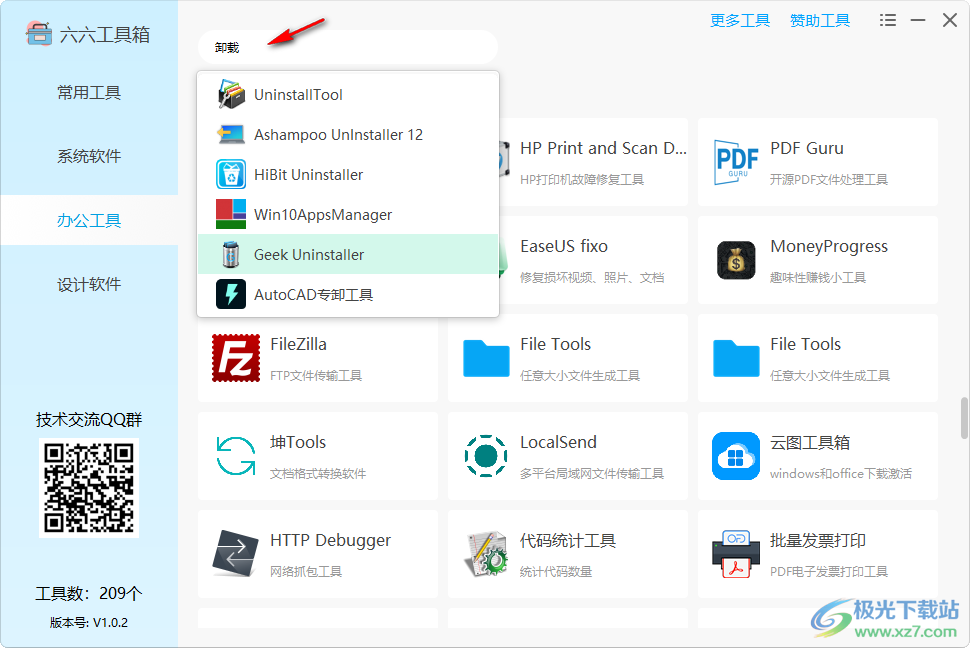Click the 文档格式转换软件 description text
Image resolution: width=970 pixels, height=648 pixels.
[318, 473]
